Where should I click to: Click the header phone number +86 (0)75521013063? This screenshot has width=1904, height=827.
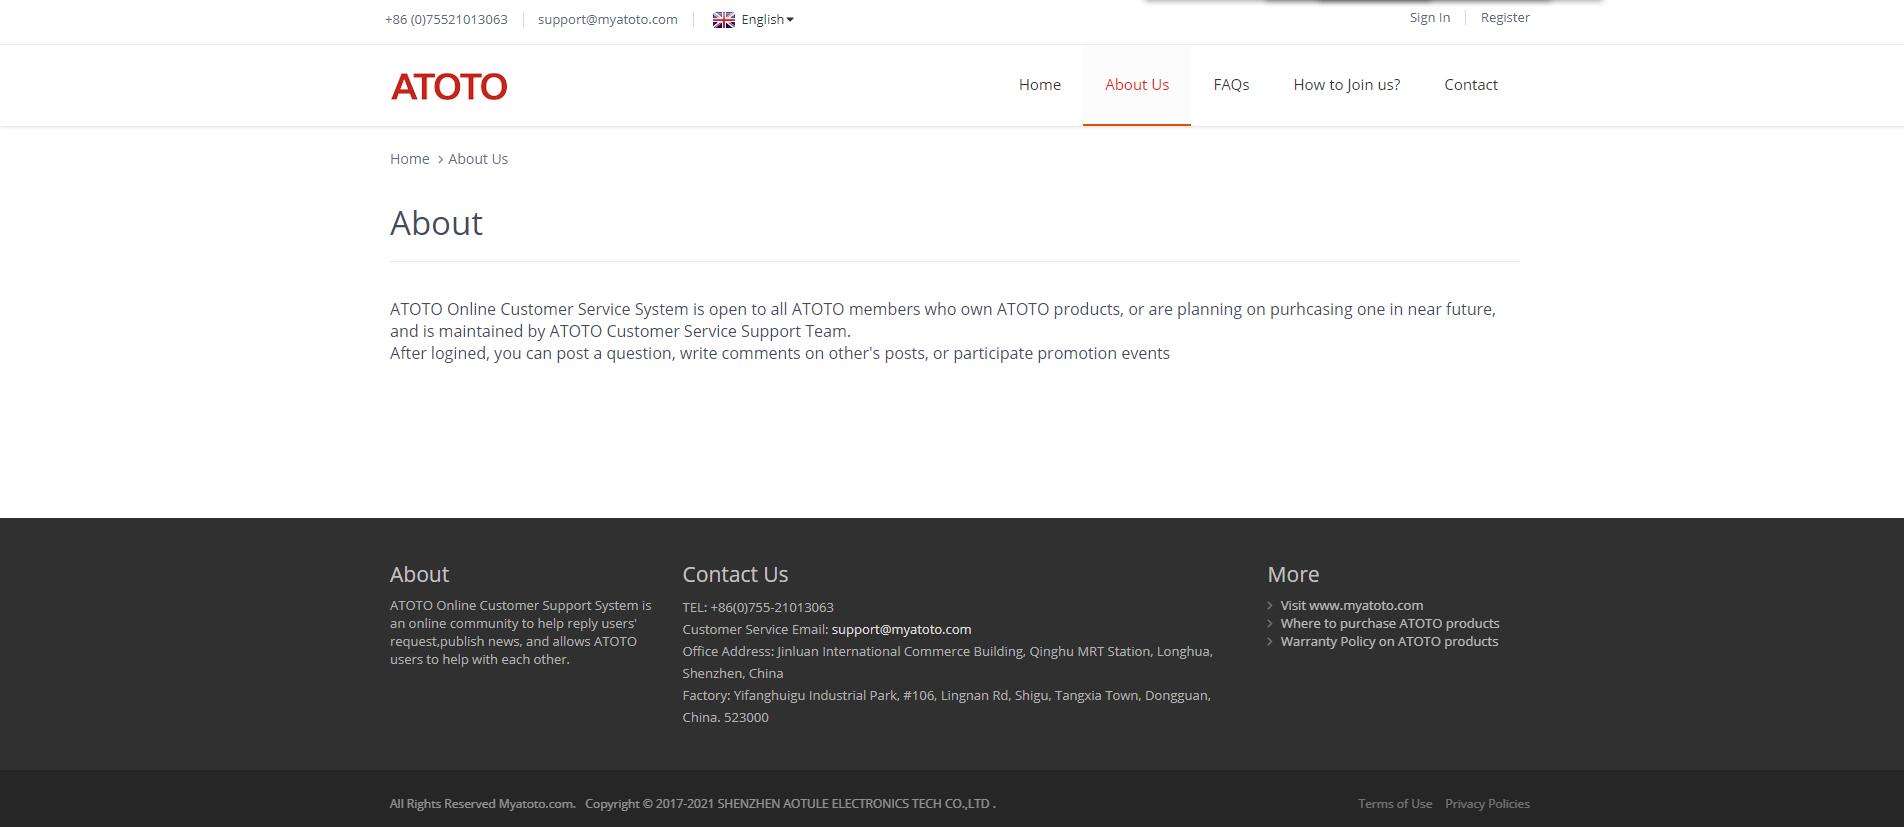[x=446, y=20]
